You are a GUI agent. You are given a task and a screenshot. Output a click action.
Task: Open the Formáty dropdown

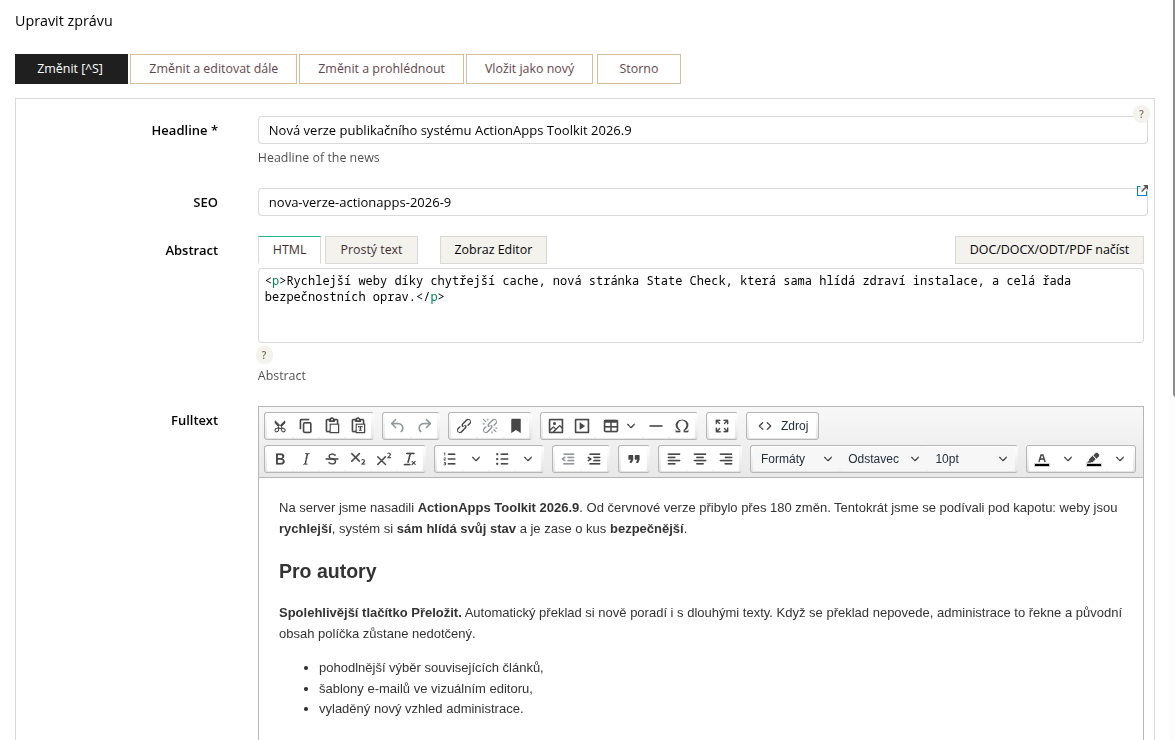(x=796, y=459)
